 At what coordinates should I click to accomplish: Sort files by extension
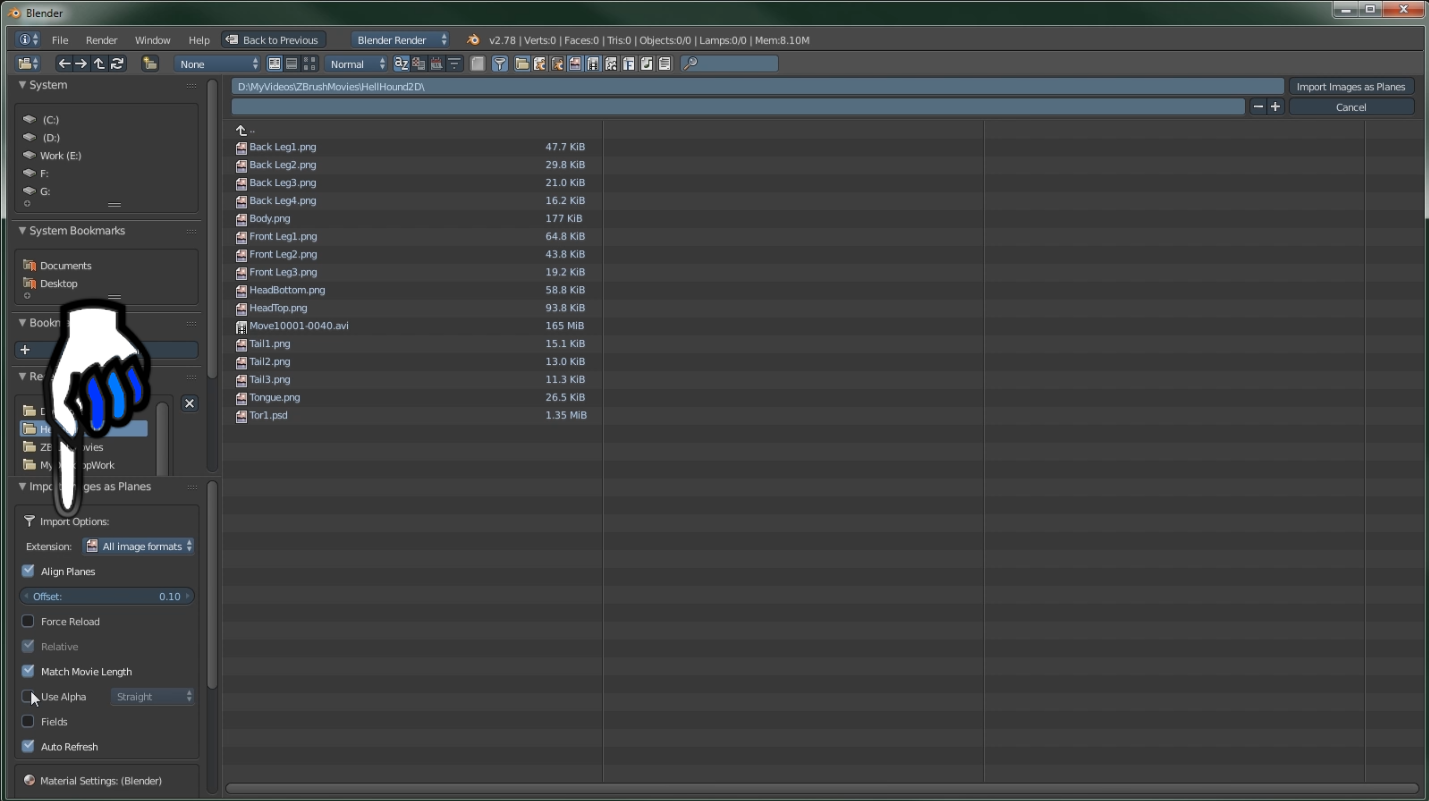coord(419,64)
